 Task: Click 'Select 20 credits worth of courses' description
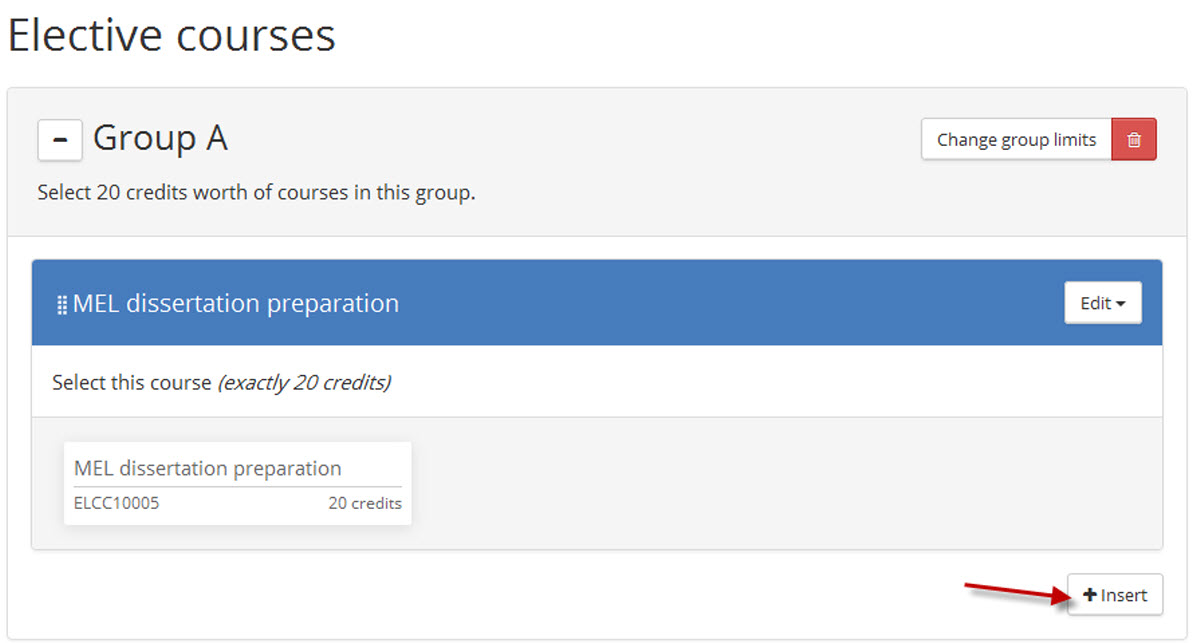(256, 192)
